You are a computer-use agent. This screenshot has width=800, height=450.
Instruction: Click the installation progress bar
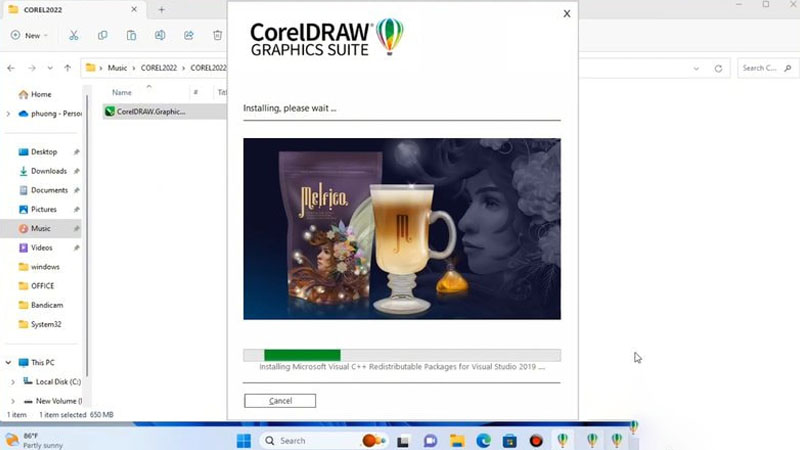[401, 355]
